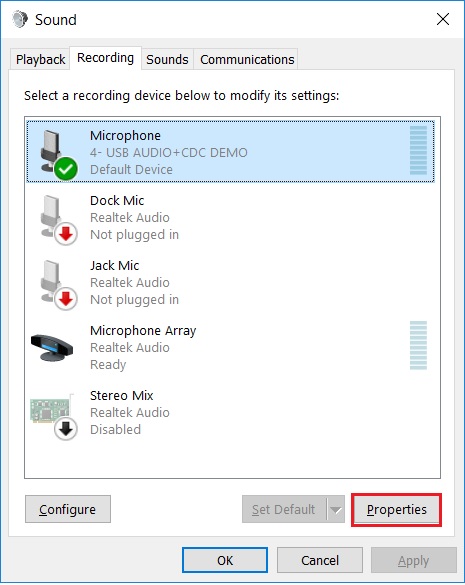Click the Microphone level meter bars
465x585 pixels.
[418, 150]
